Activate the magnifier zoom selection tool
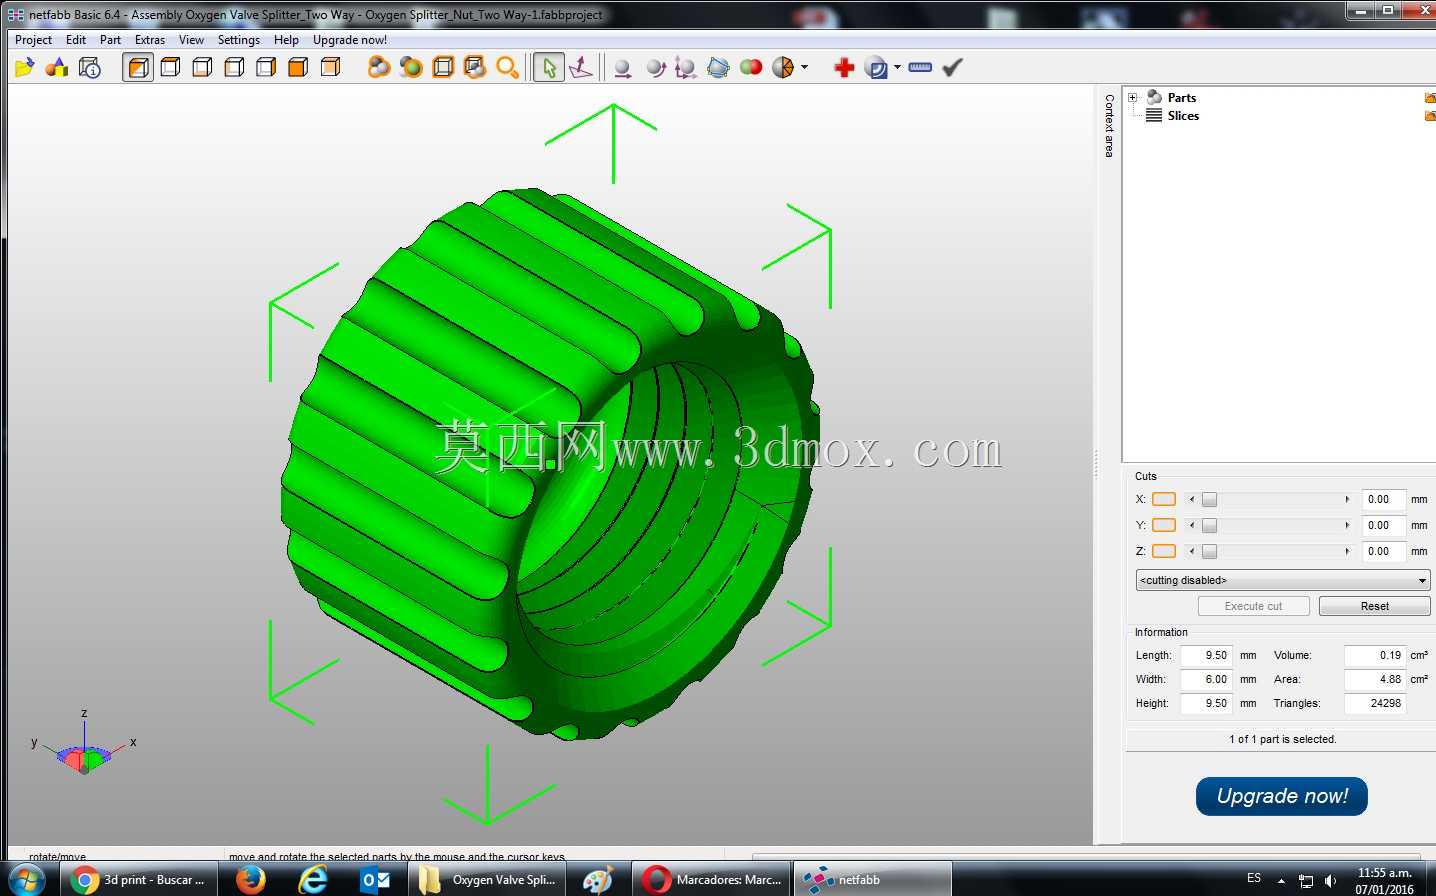Screen dimensions: 1436x896 [x=508, y=68]
